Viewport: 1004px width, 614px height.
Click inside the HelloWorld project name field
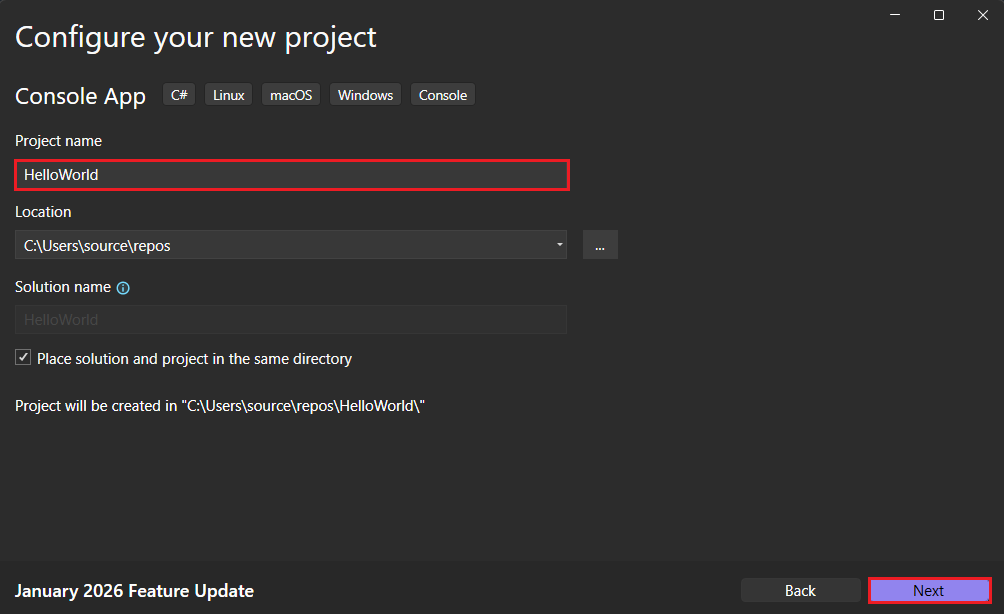tap(291, 174)
